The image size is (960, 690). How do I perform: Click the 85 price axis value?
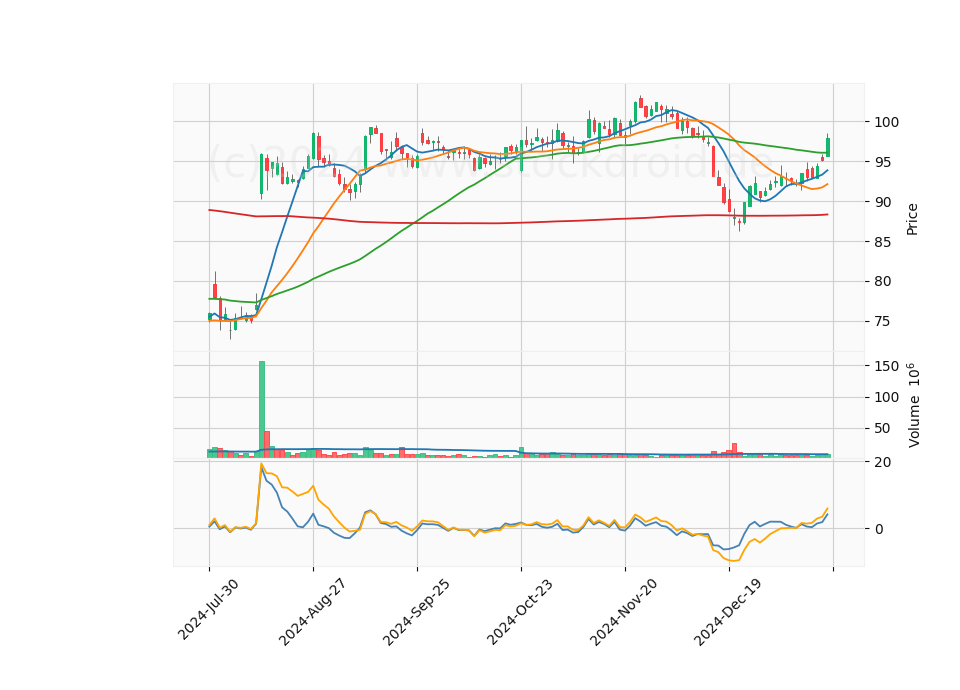pos(883,242)
